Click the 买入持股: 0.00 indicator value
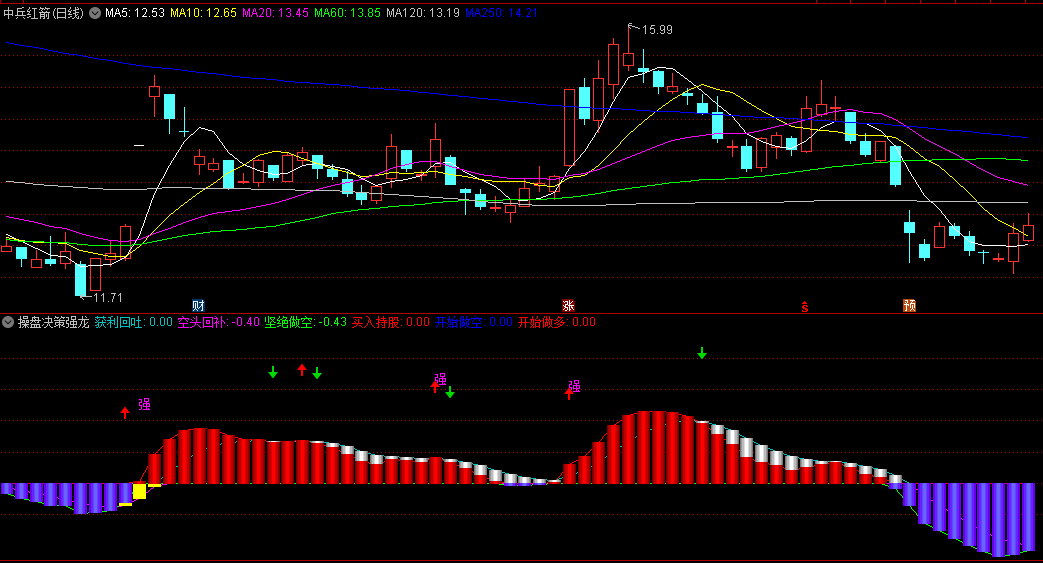1043x563 pixels. point(390,322)
